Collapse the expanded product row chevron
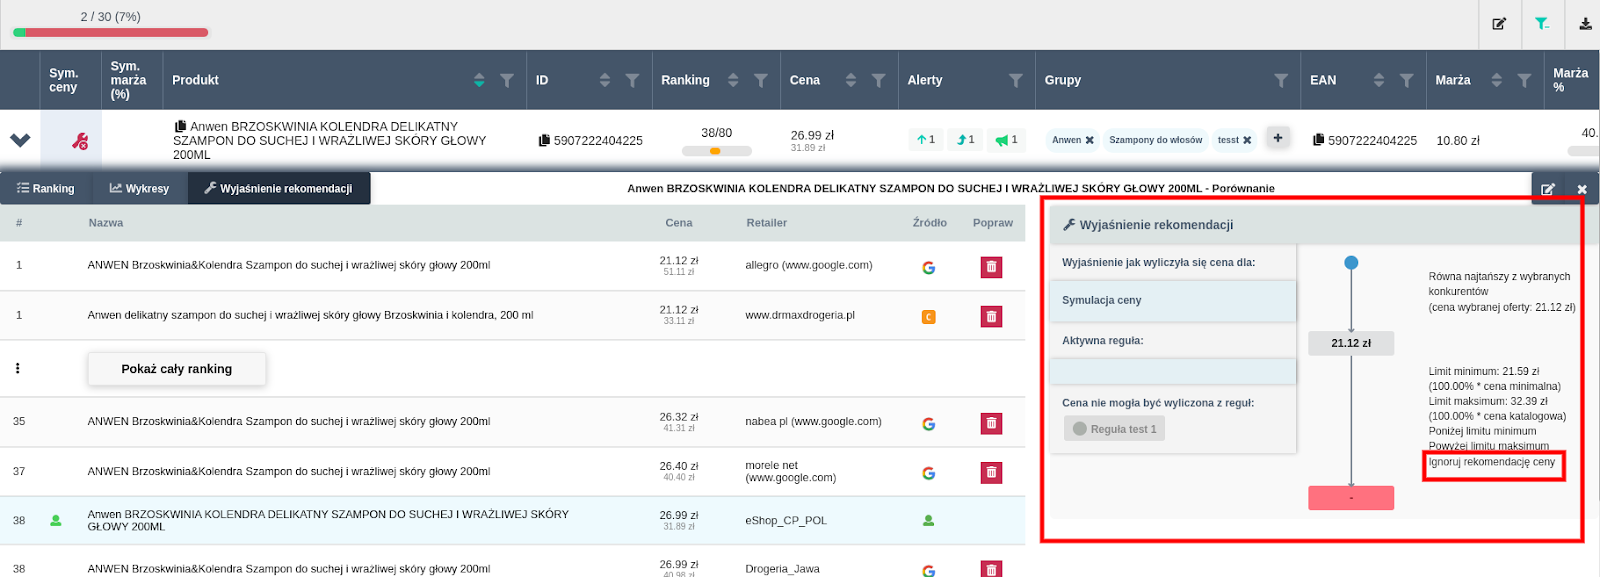This screenshot has height=577, width=1600. [20, 140]
